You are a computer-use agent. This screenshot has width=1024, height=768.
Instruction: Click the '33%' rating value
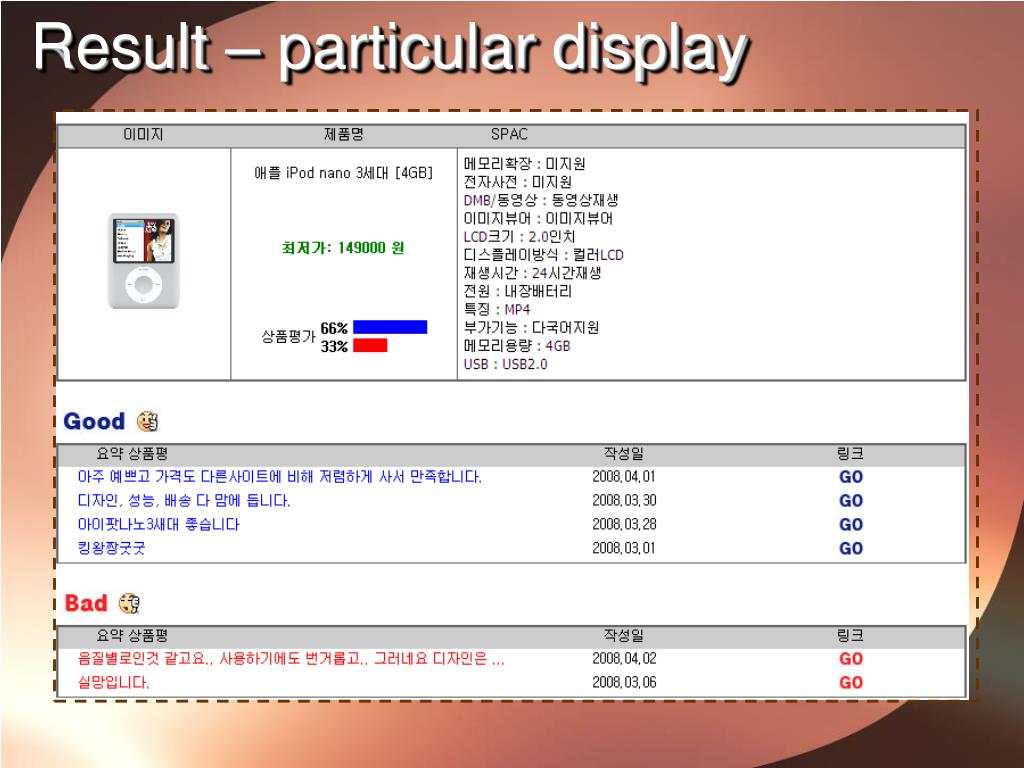pyautogui.click(x=334, y=347)
